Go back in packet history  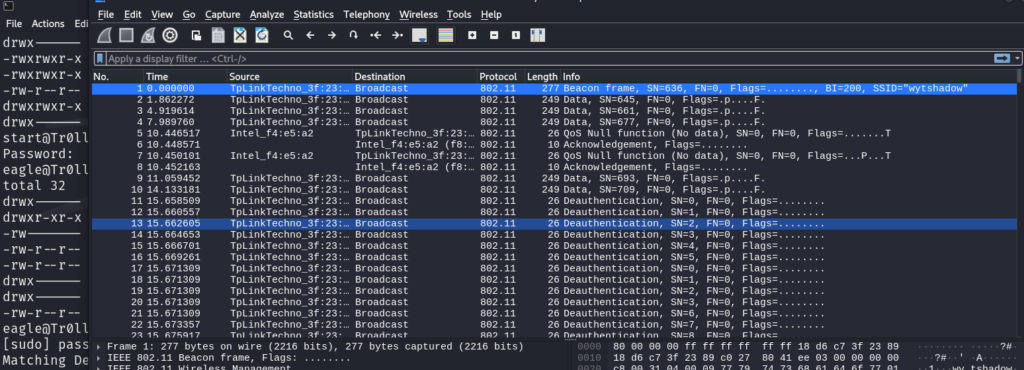tap(310, 35)
